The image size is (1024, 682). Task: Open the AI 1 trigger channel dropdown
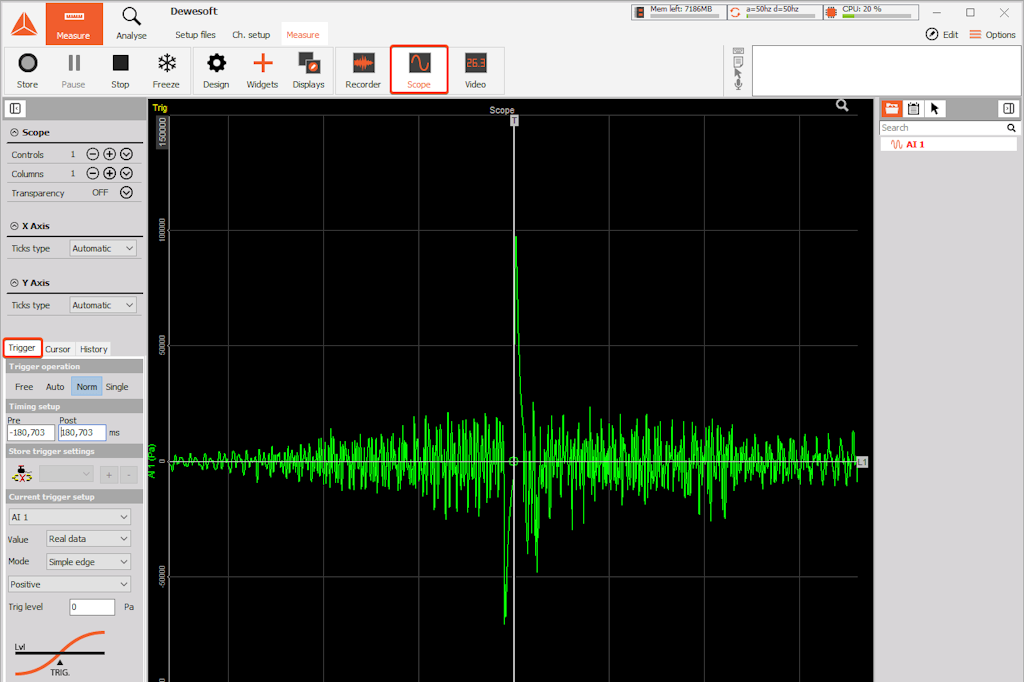[x=69, y=517]
